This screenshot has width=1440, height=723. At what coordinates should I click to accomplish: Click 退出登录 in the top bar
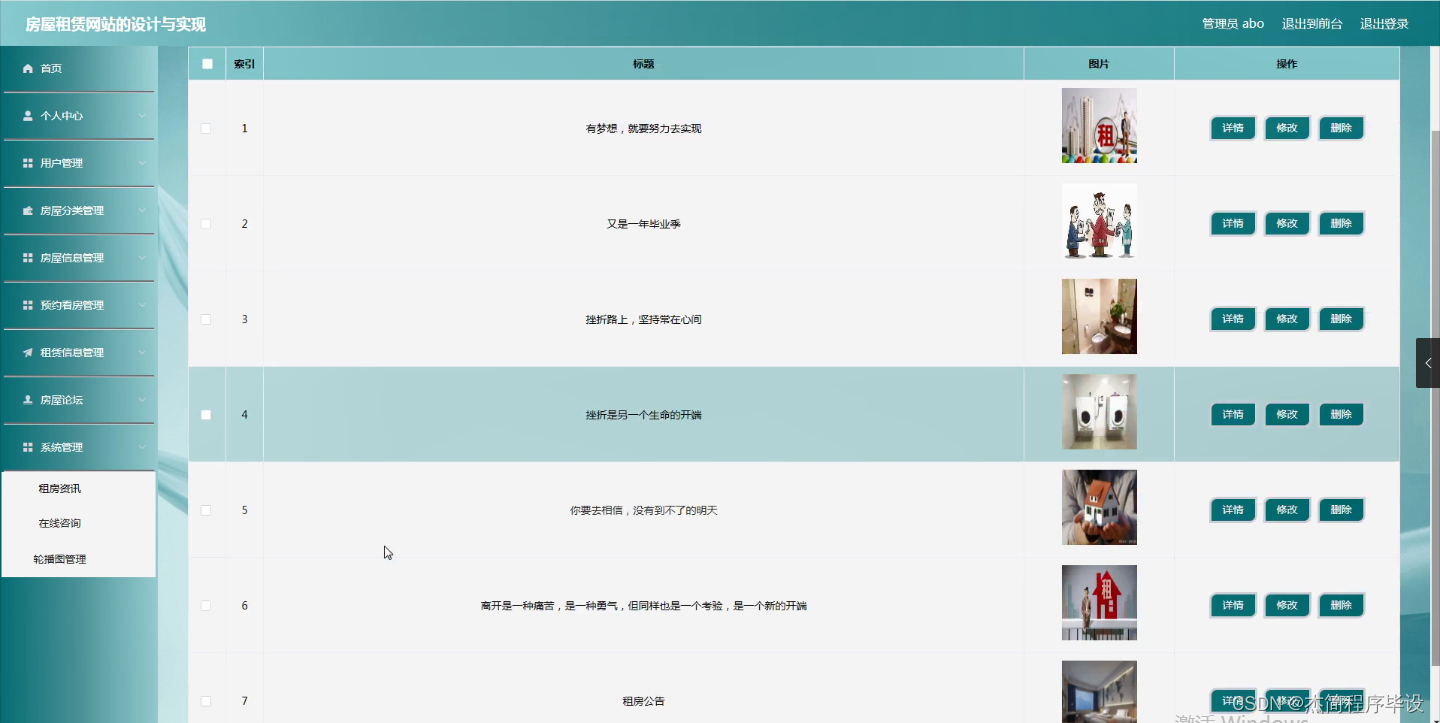tap(1384, 22)
